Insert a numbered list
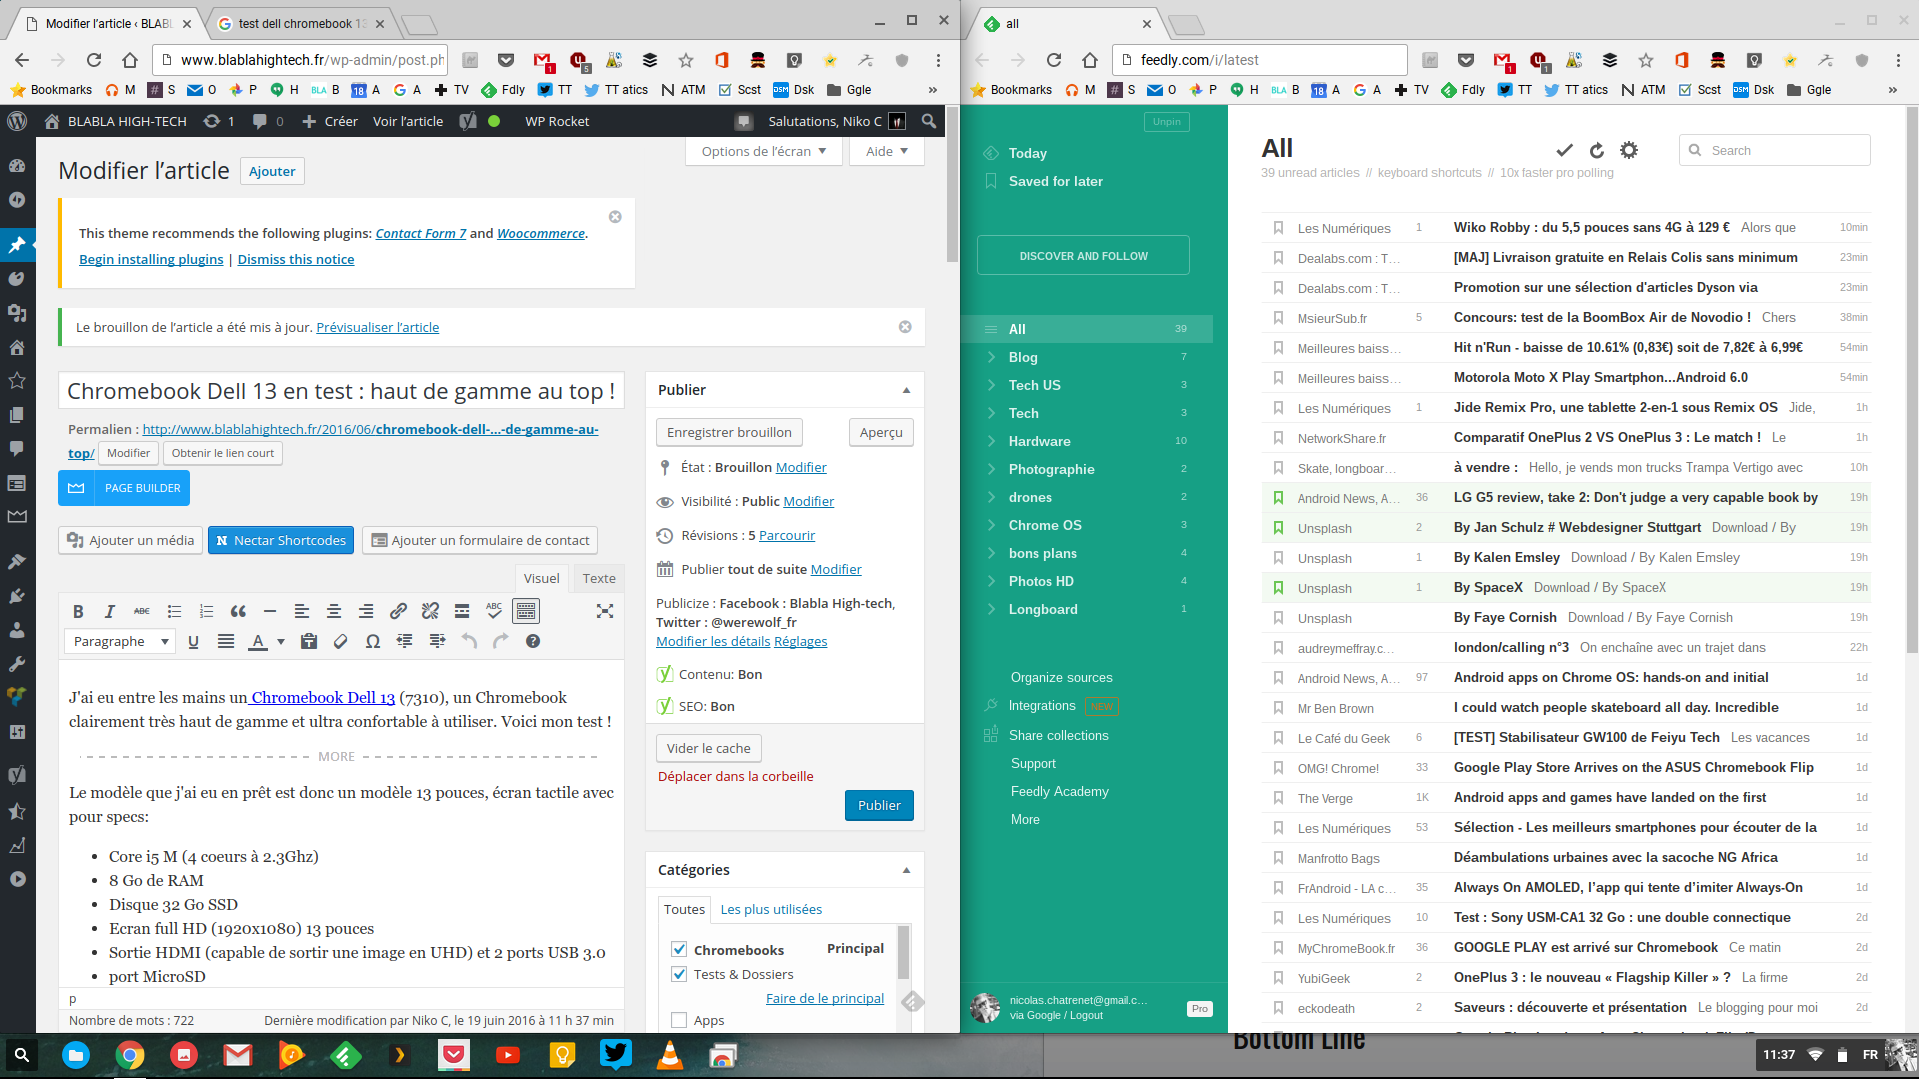1919x1079 pixels. 206,611
